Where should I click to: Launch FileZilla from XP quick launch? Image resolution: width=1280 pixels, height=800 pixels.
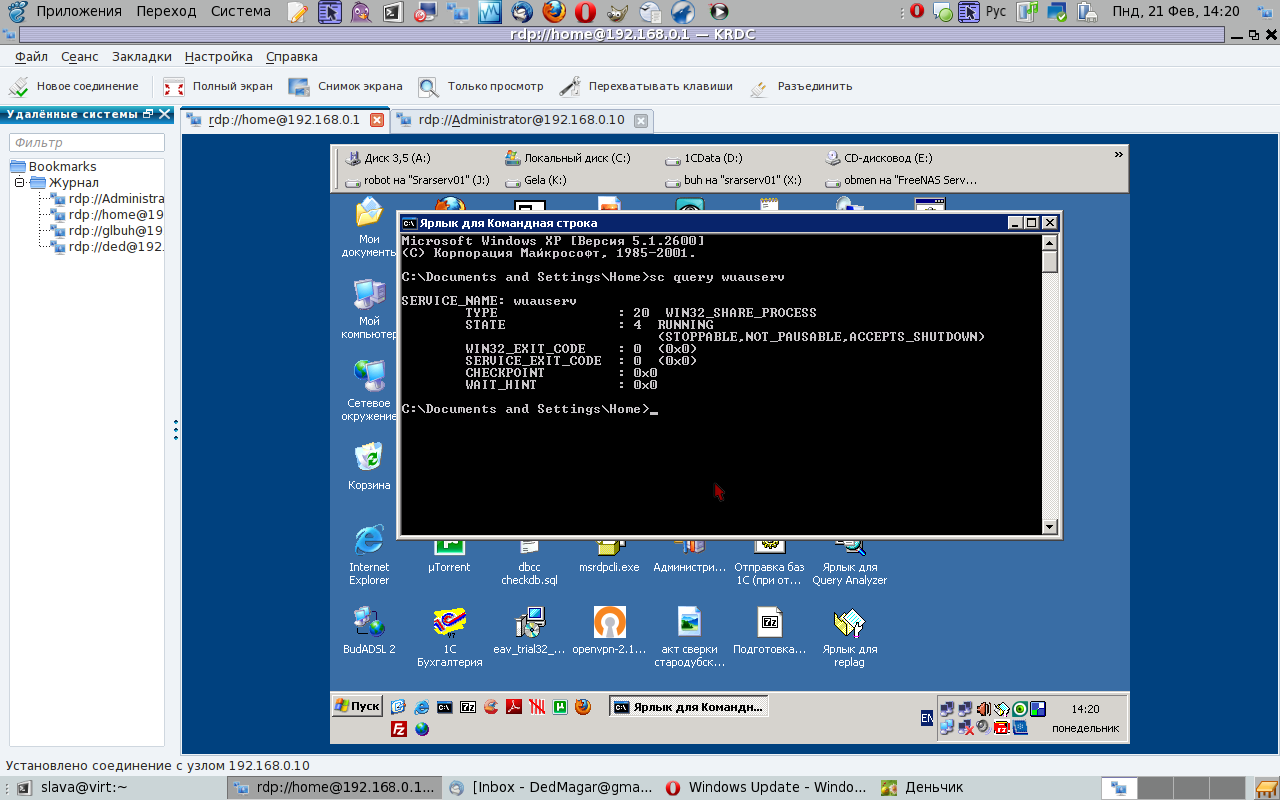pos(398,729)
